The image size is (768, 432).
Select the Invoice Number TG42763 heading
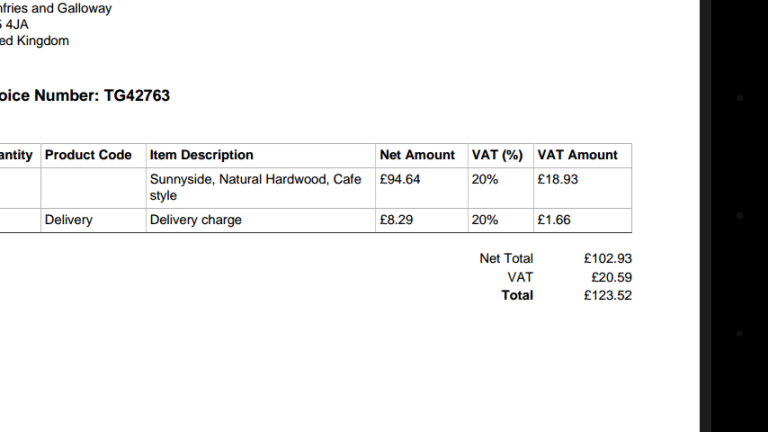pos(84,96)
